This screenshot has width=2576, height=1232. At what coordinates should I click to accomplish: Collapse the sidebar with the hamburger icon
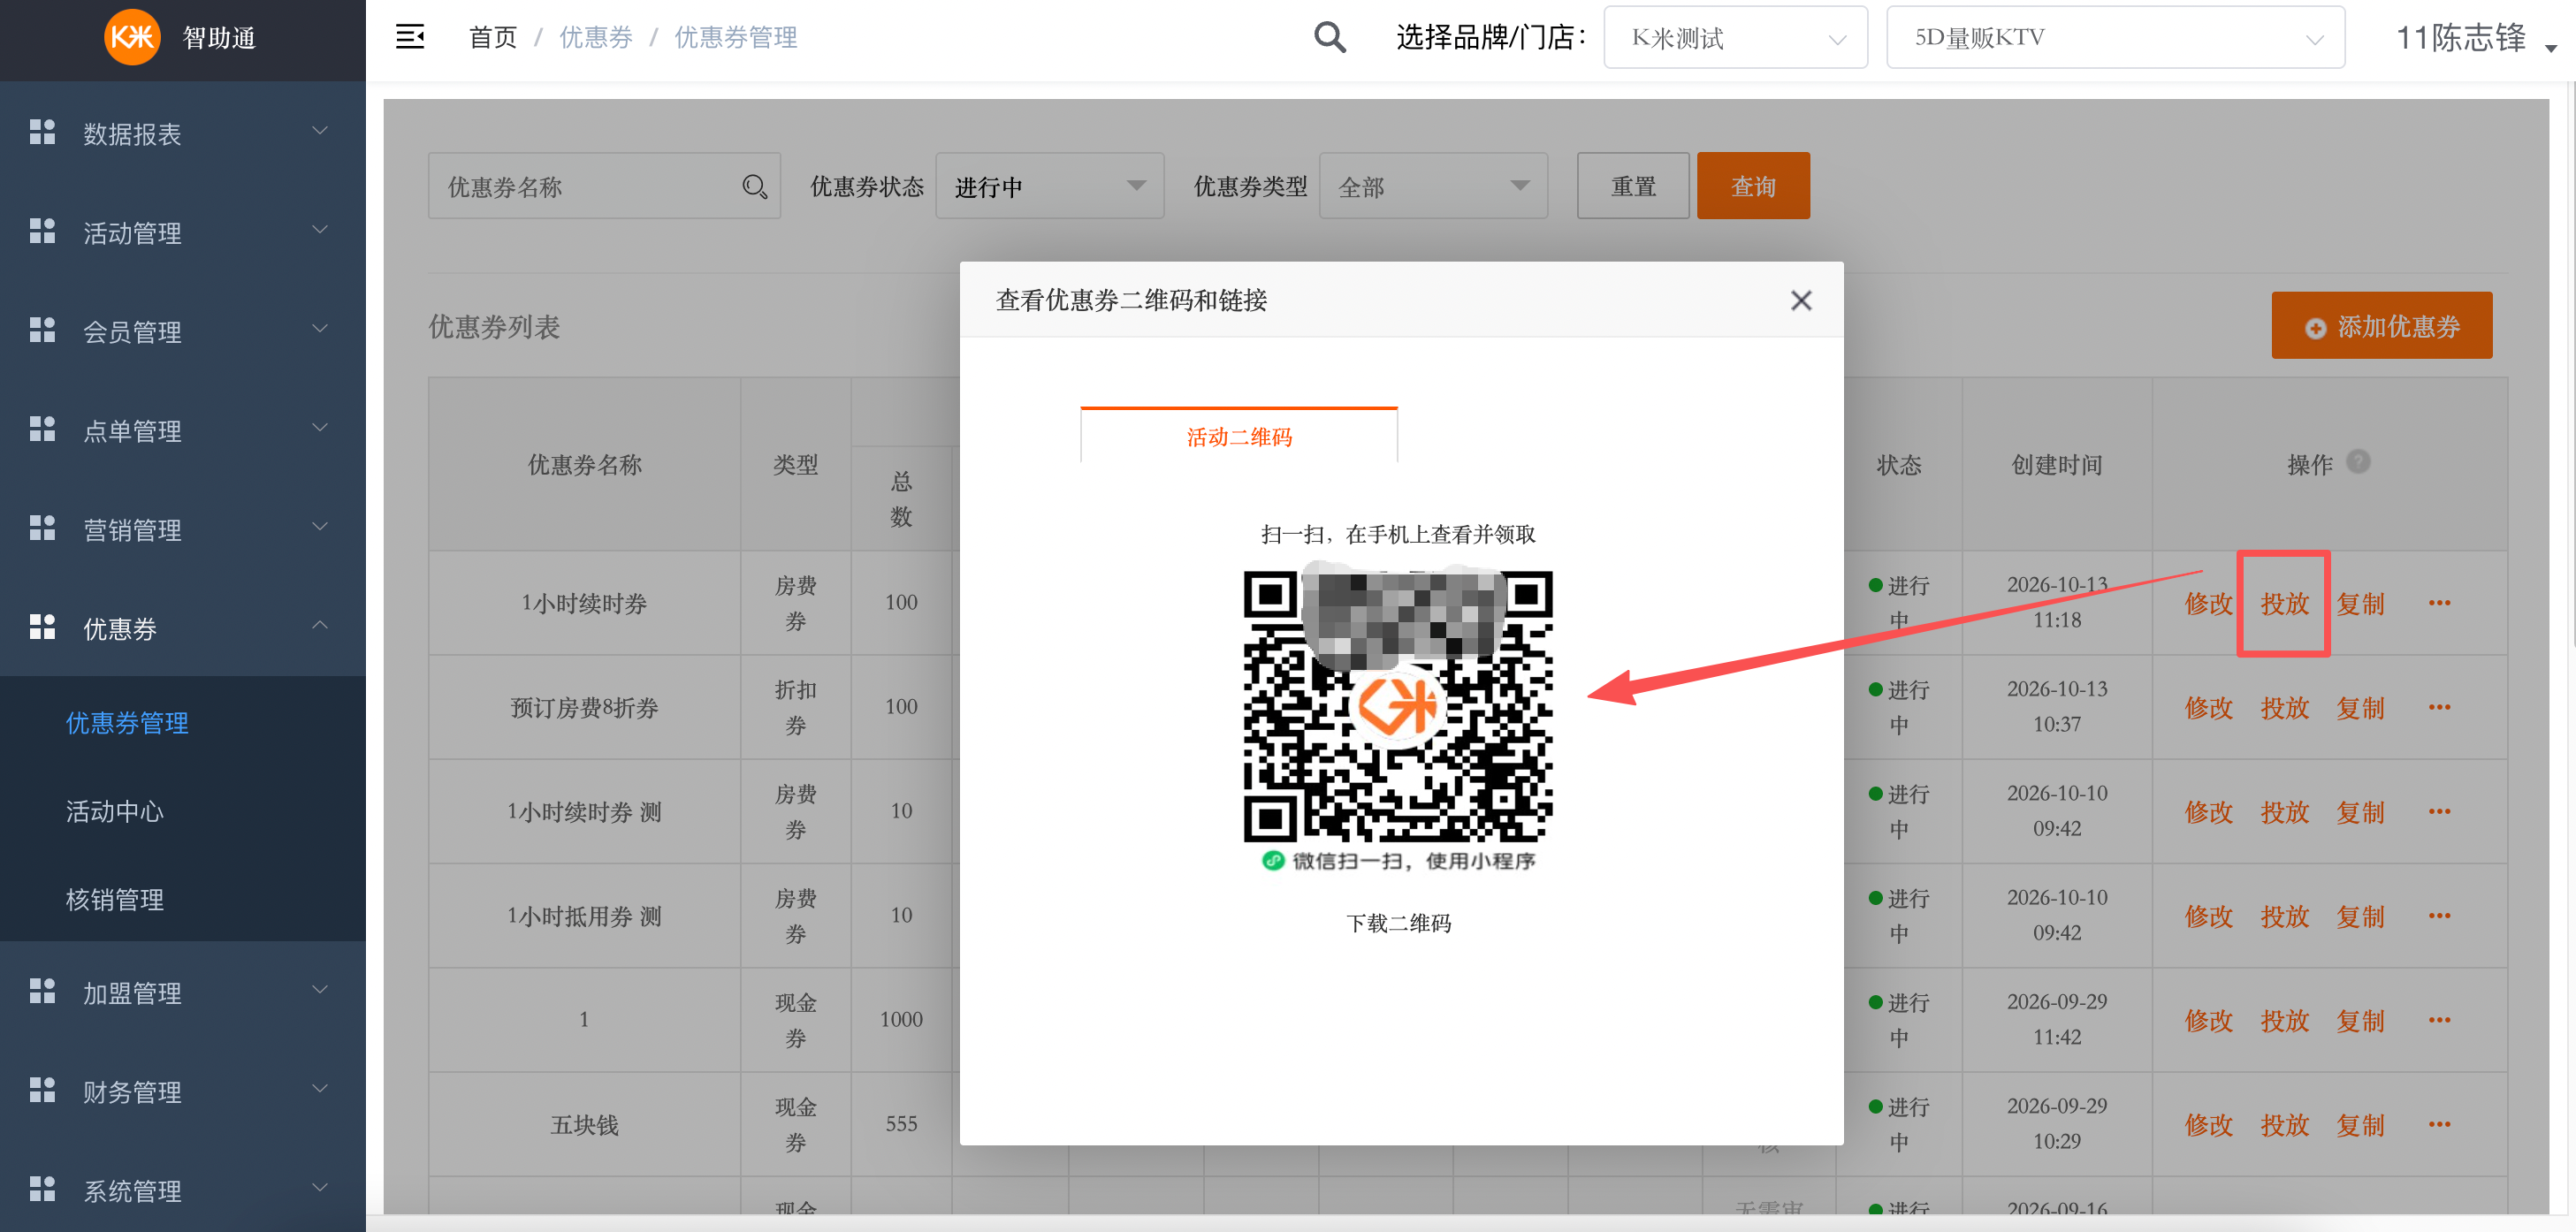click(x=410, y=37)
